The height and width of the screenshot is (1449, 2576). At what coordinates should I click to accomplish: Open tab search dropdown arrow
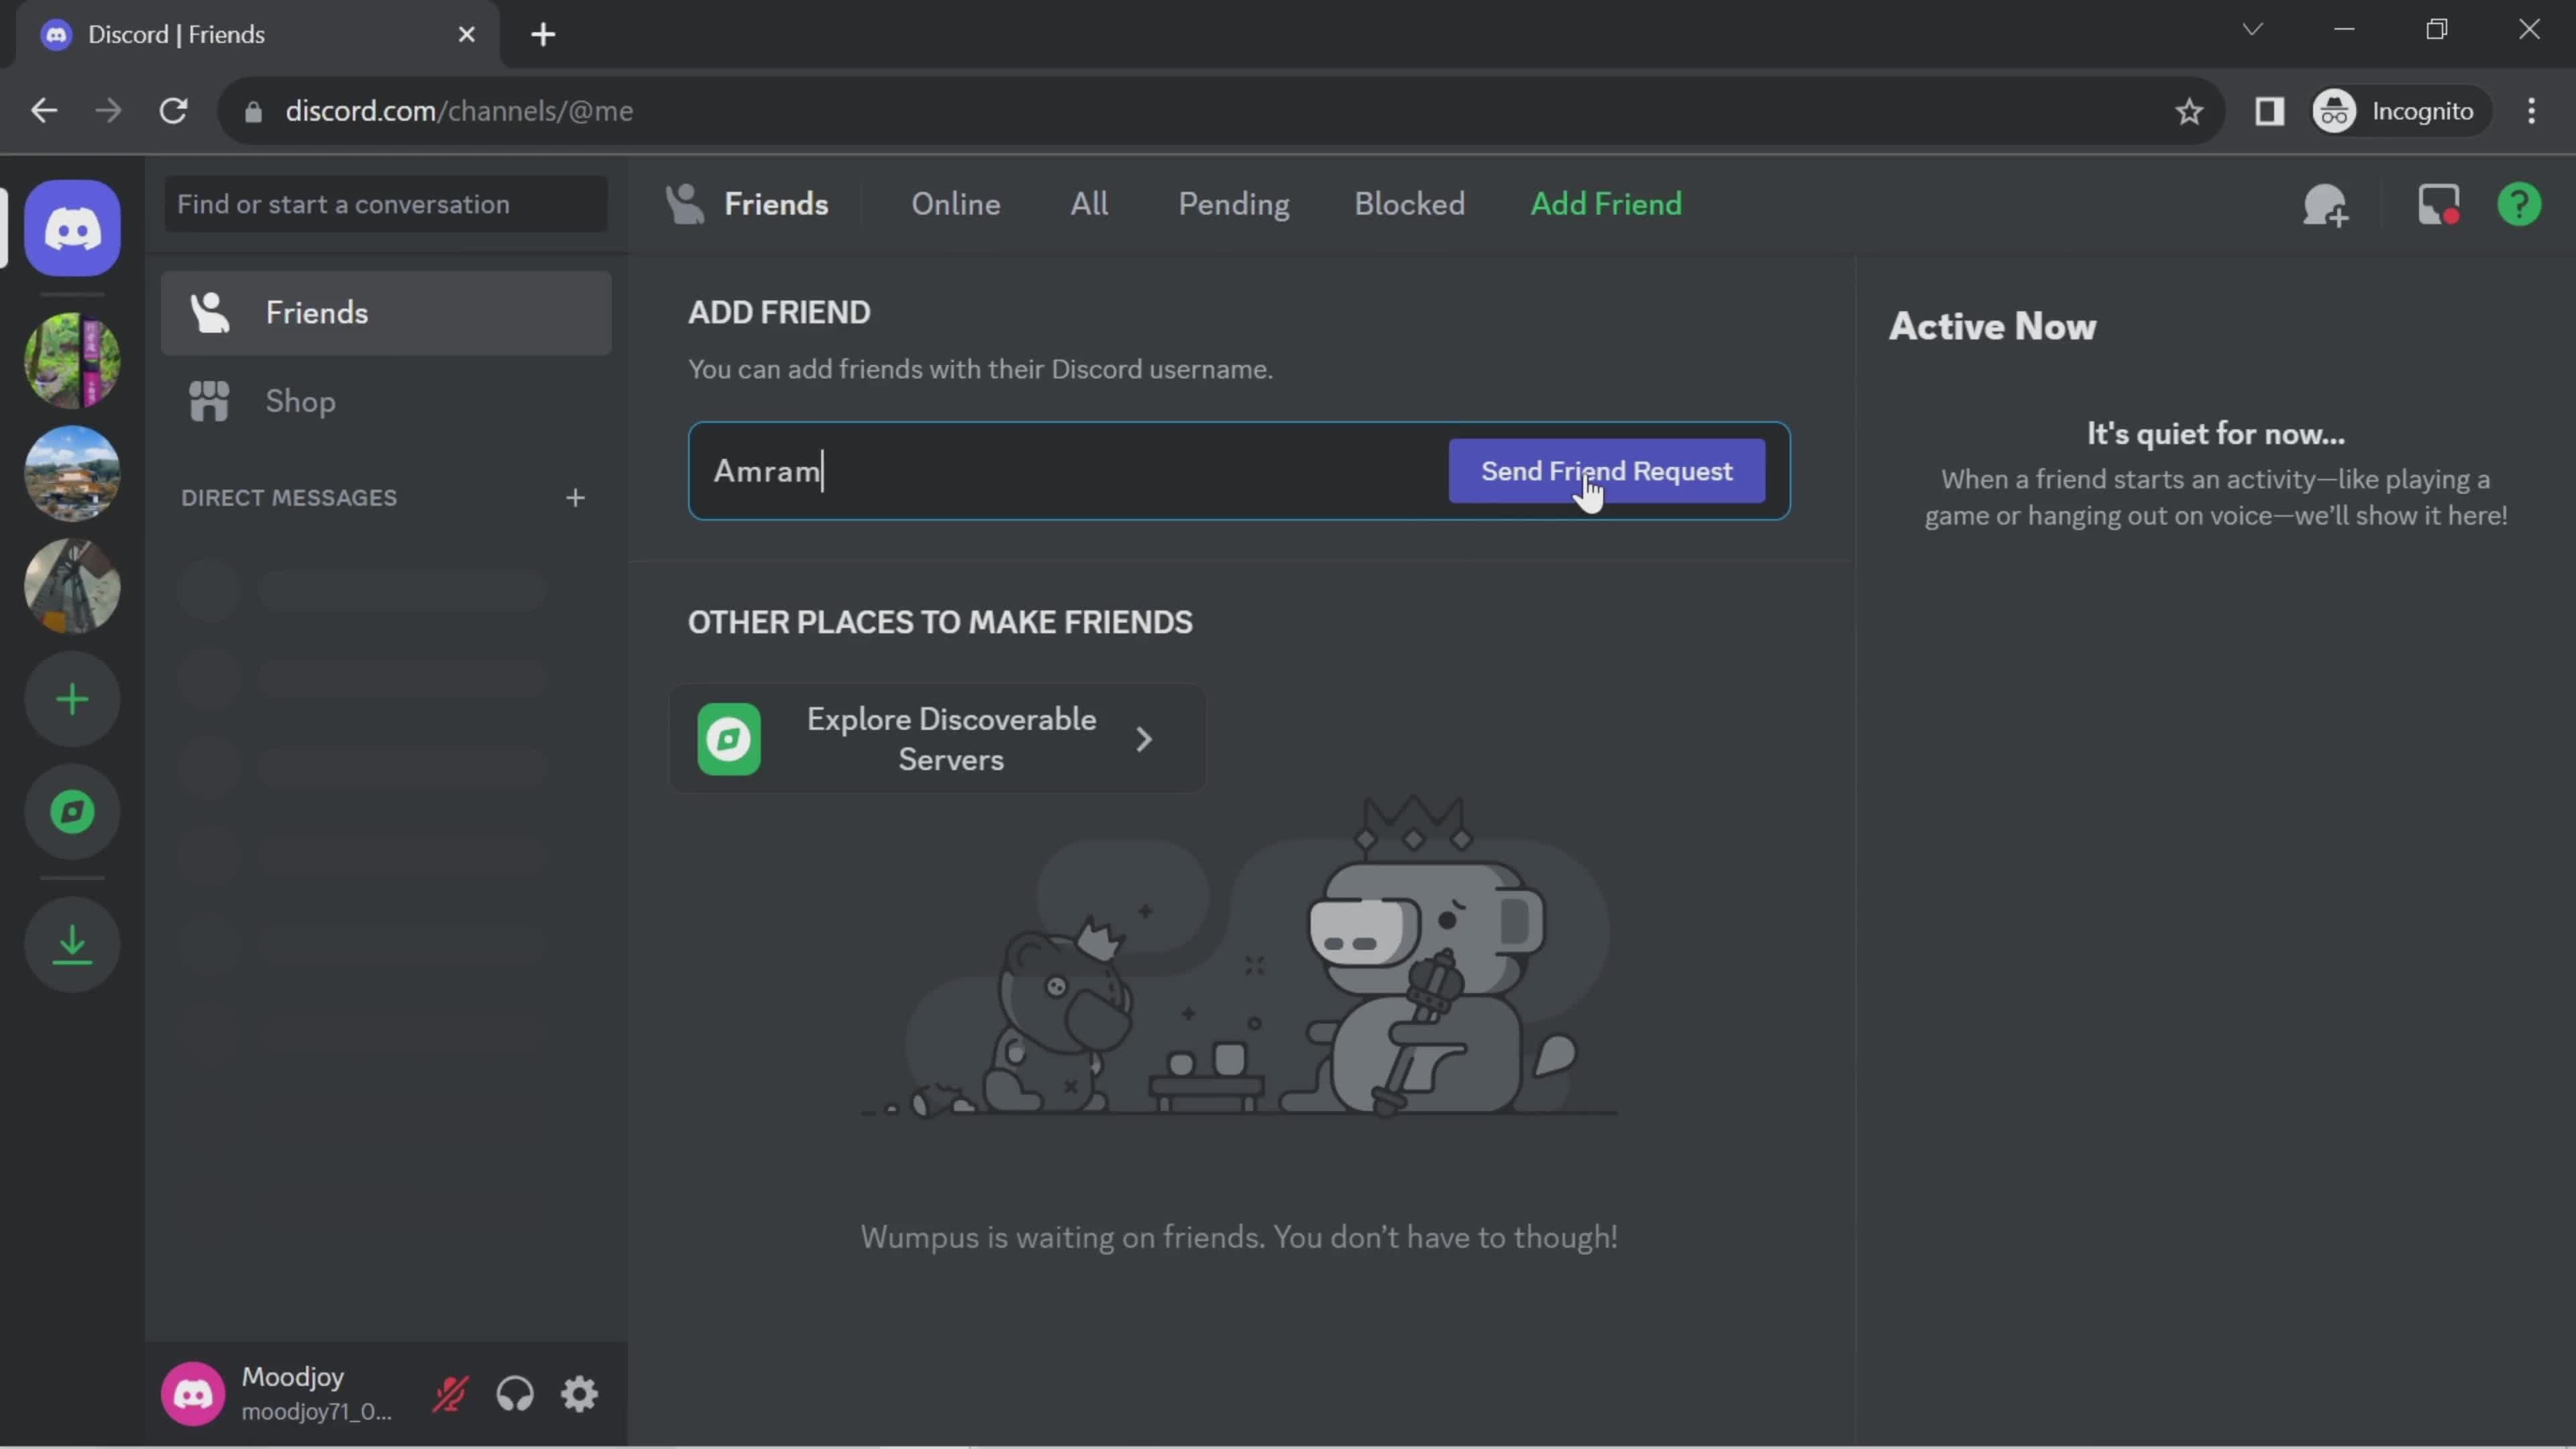pos(2252,29)
